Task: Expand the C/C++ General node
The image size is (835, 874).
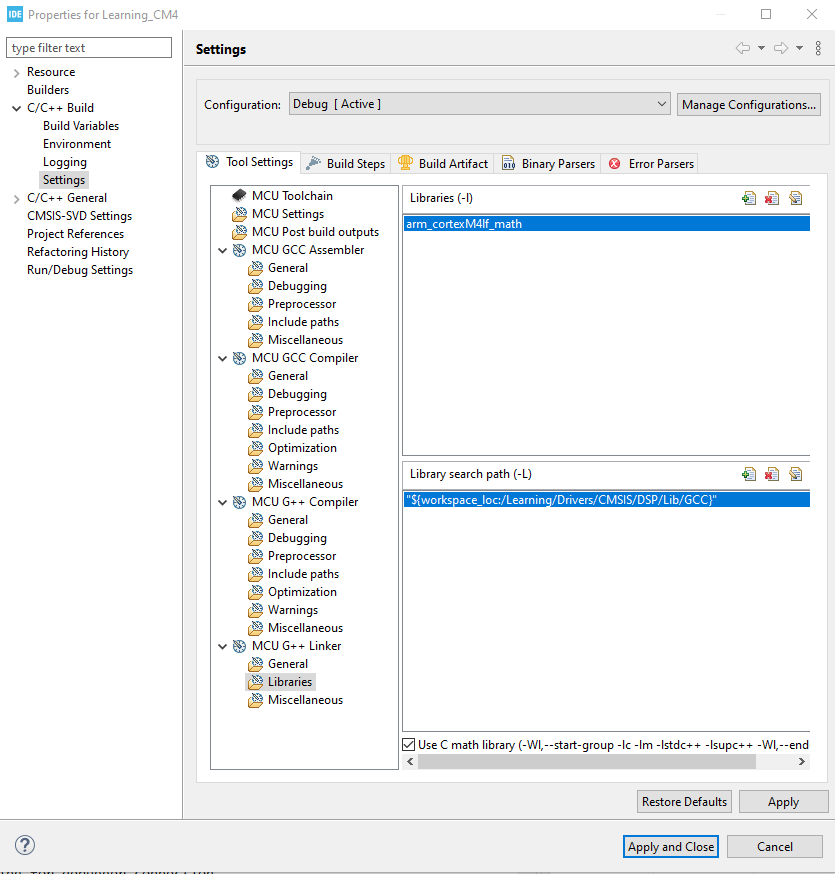Action: (x=16, y=198)
